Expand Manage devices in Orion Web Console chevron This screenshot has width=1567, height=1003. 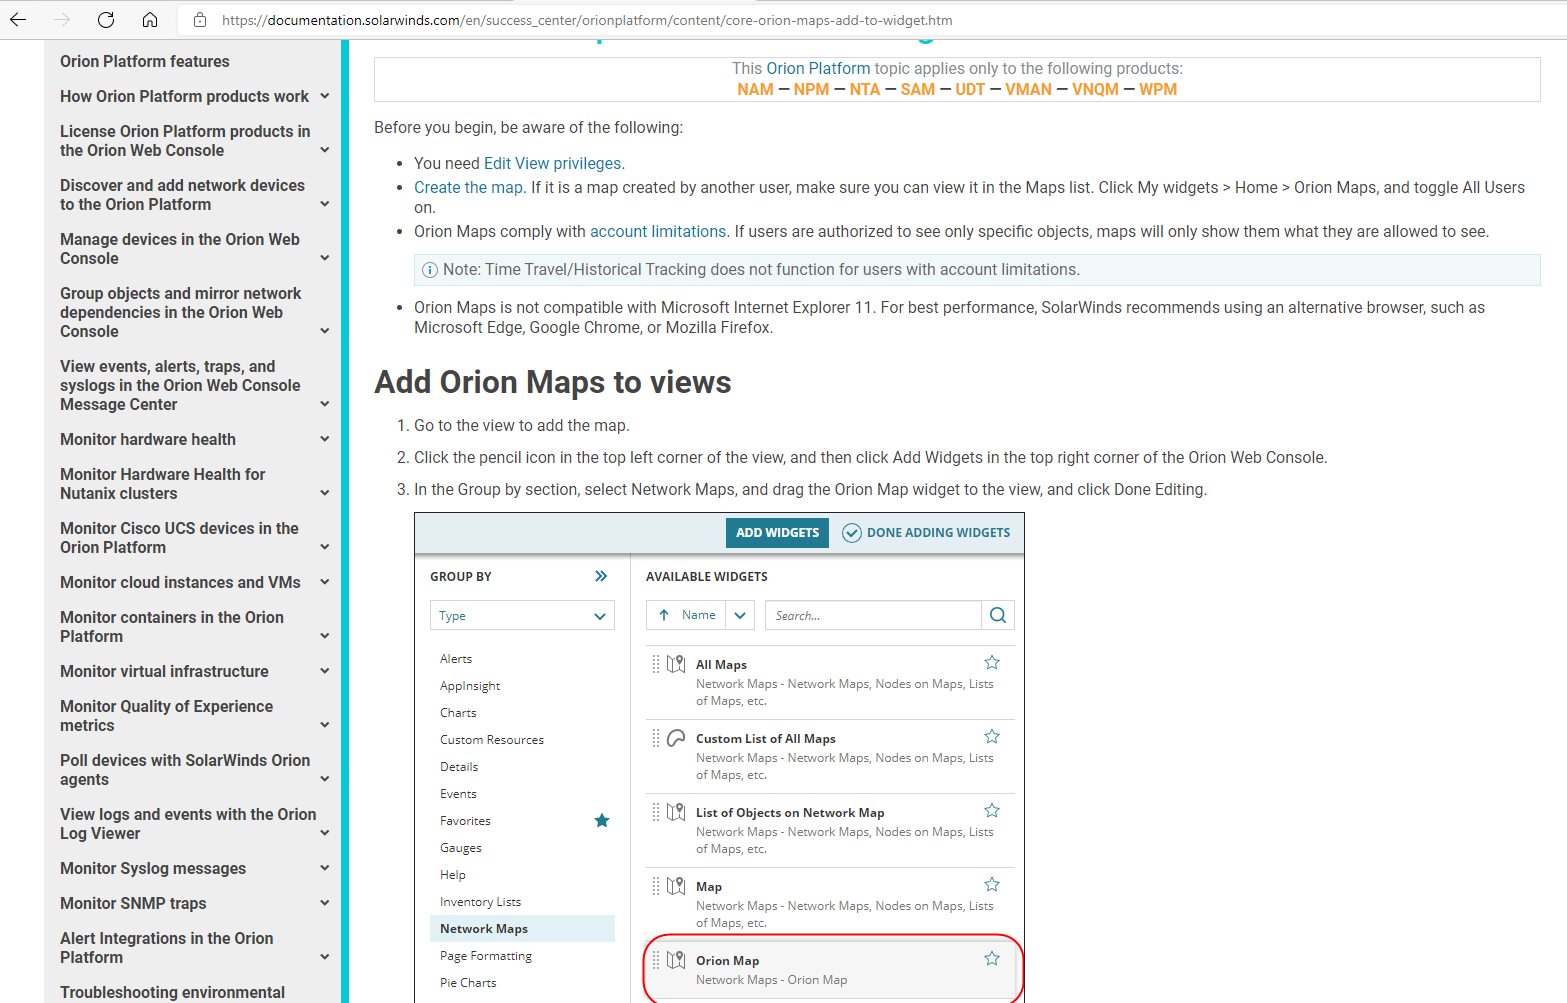coord(325,258)
